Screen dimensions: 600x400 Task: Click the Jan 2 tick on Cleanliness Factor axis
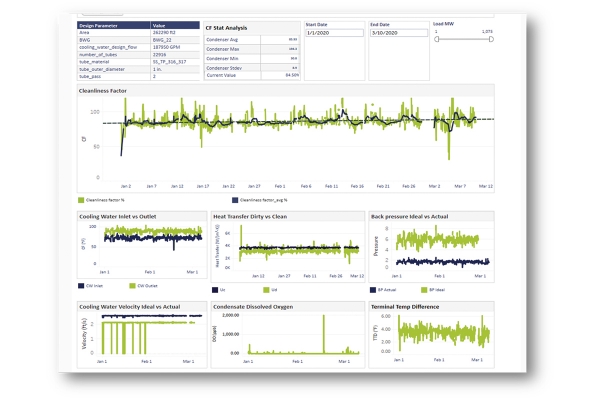pyautogui.click(x=126, y=186)
